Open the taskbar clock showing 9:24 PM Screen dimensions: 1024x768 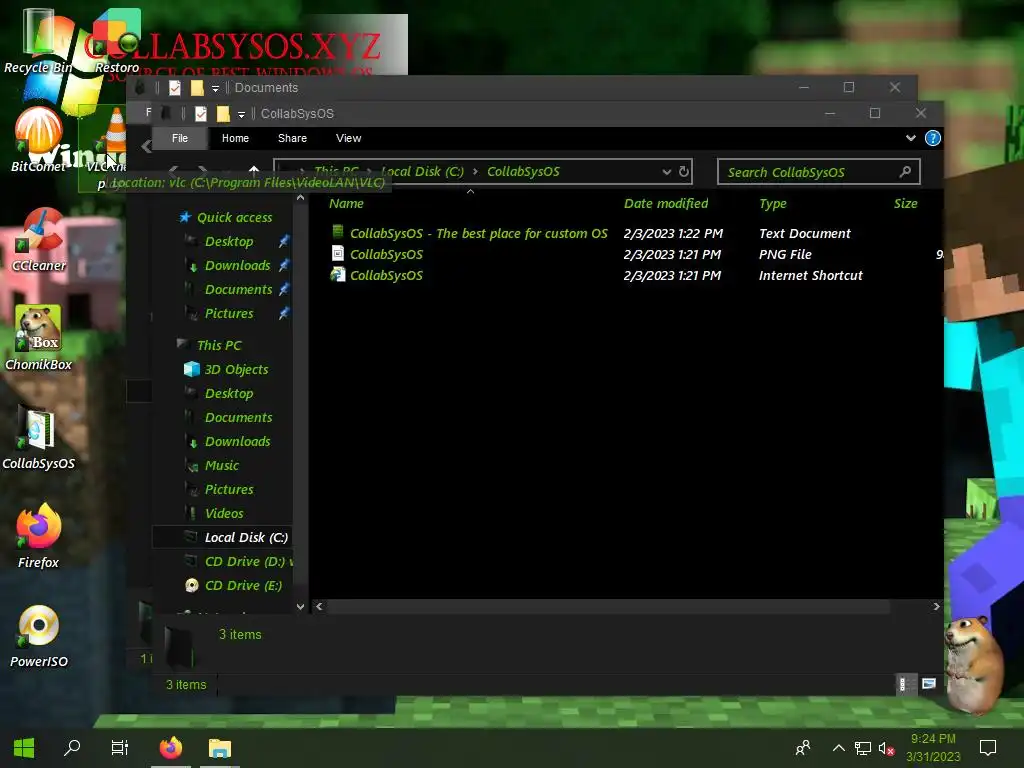[x=933, y=748]
